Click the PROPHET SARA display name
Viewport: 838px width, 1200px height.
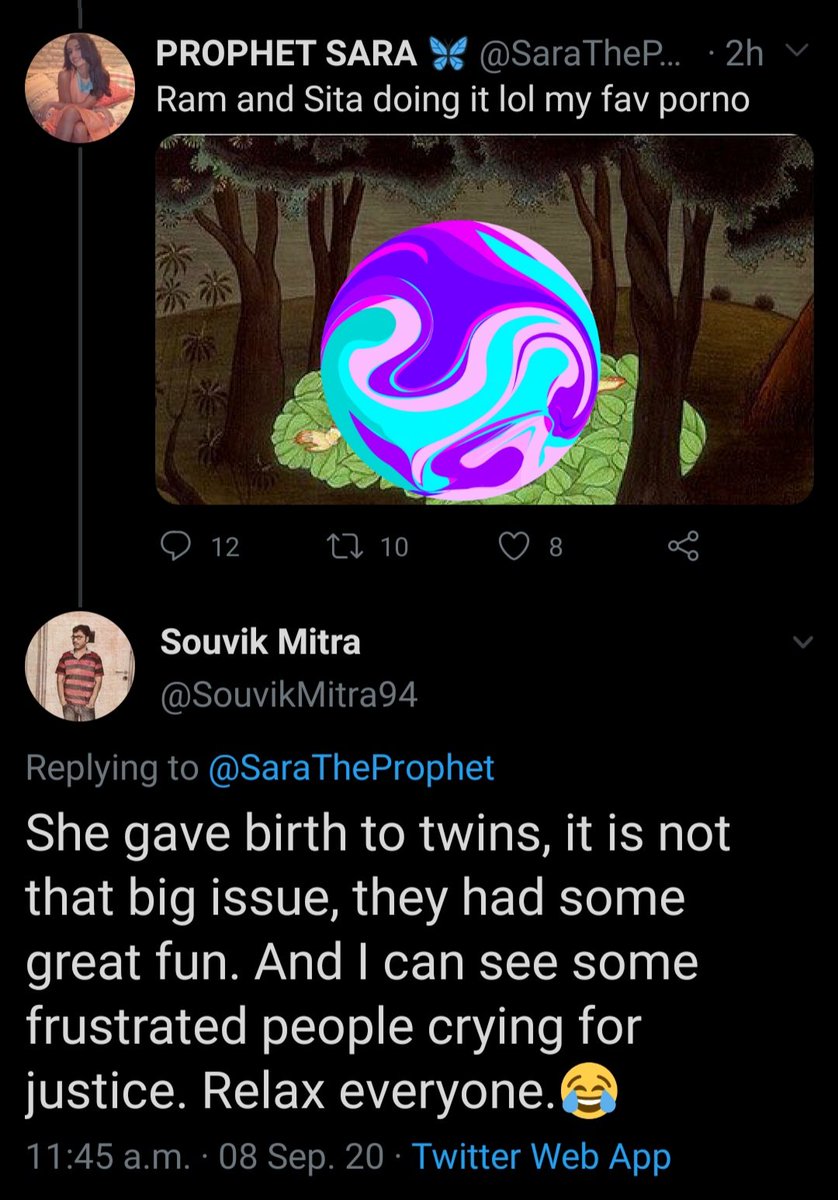click(288, 56)
